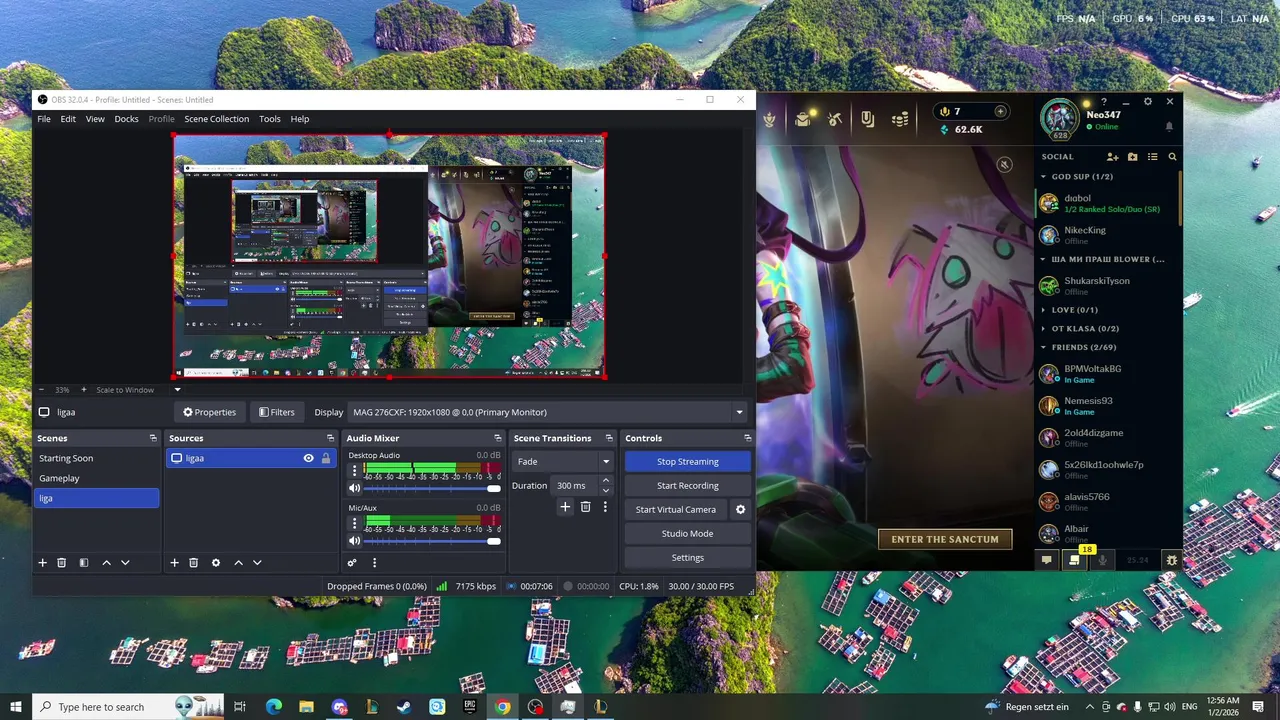Open scene filters icon in Scenes panel
The width and height of the screenshot is (1280, 720).
[84, 563]
